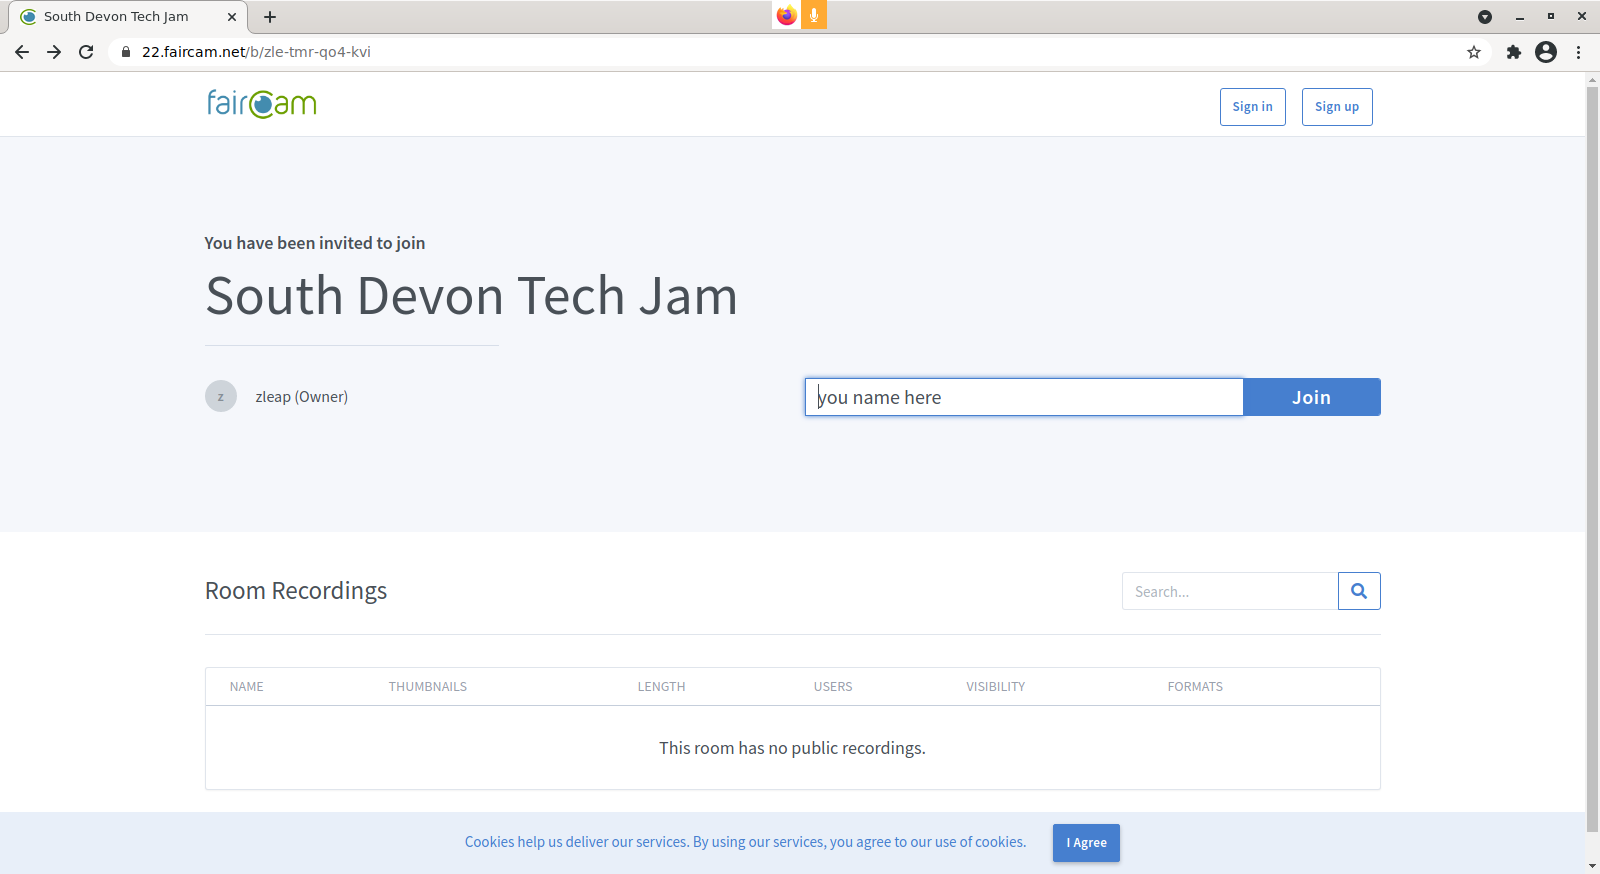The height and width of the screenshot is (874, 1600).
Task: Click the recordings search magnifier button
Action: click(1359, 591)
